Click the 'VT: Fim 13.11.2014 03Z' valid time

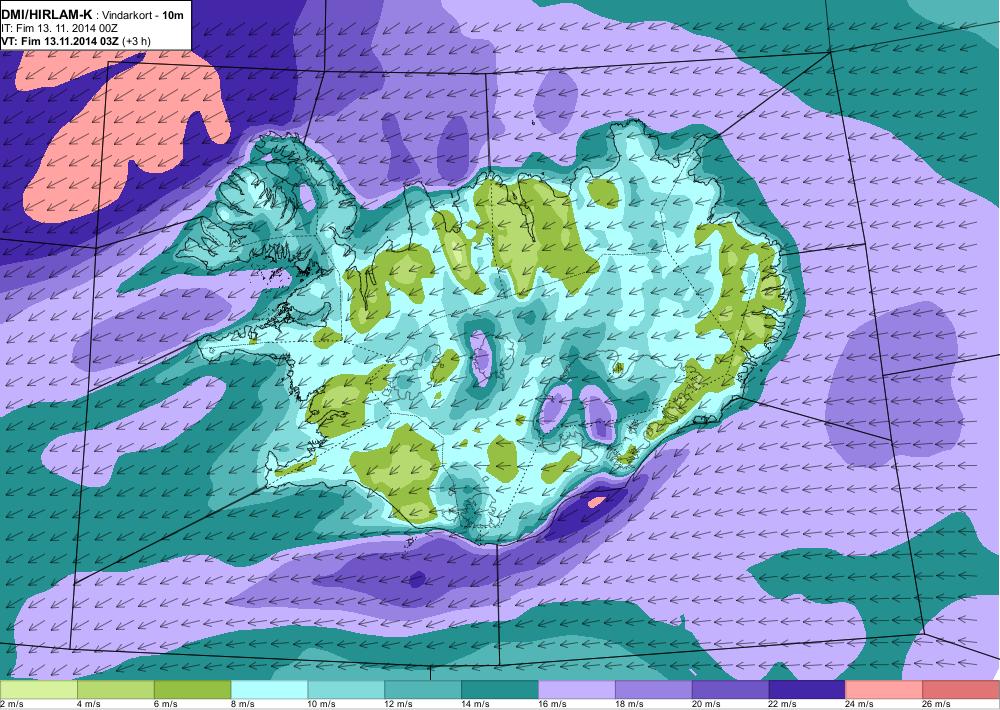[59, 41]
